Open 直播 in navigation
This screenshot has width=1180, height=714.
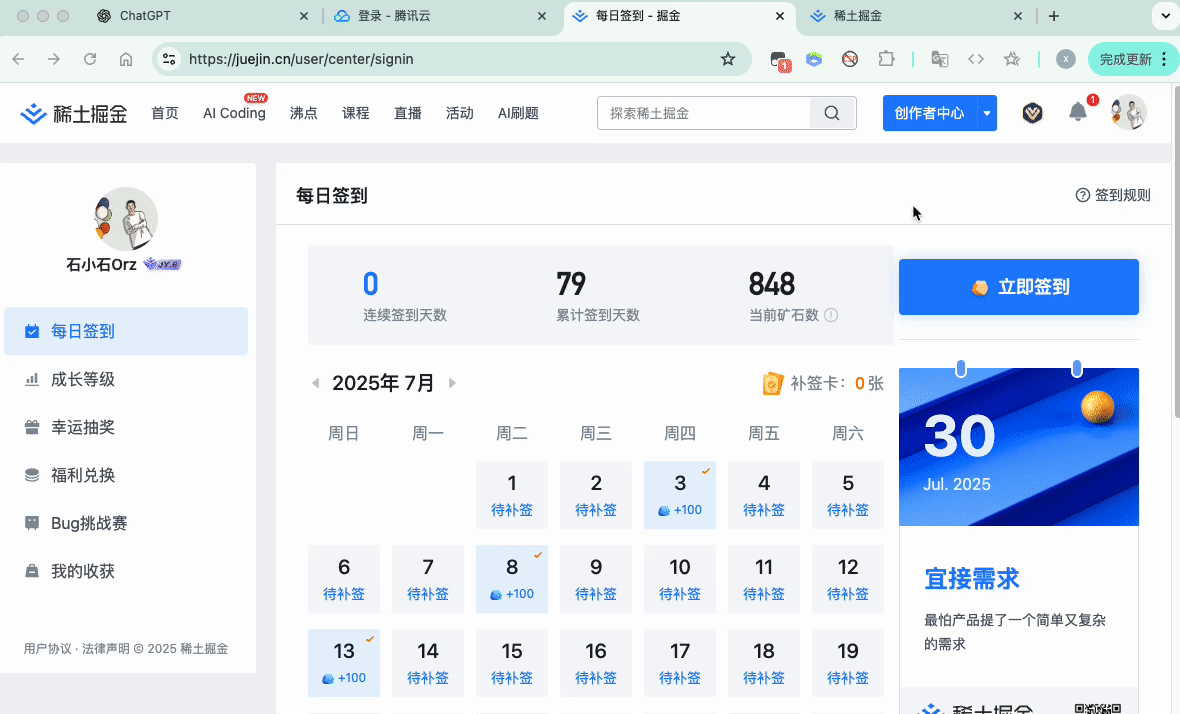coord(407,113)
